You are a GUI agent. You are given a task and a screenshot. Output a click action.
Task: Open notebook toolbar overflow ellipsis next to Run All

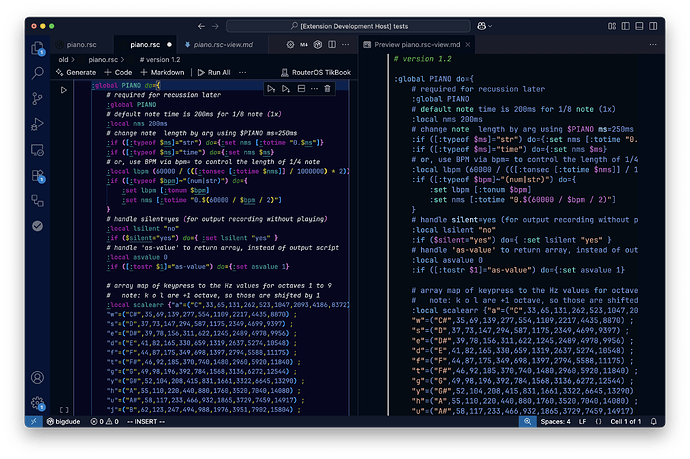click(x=242, y=73)
